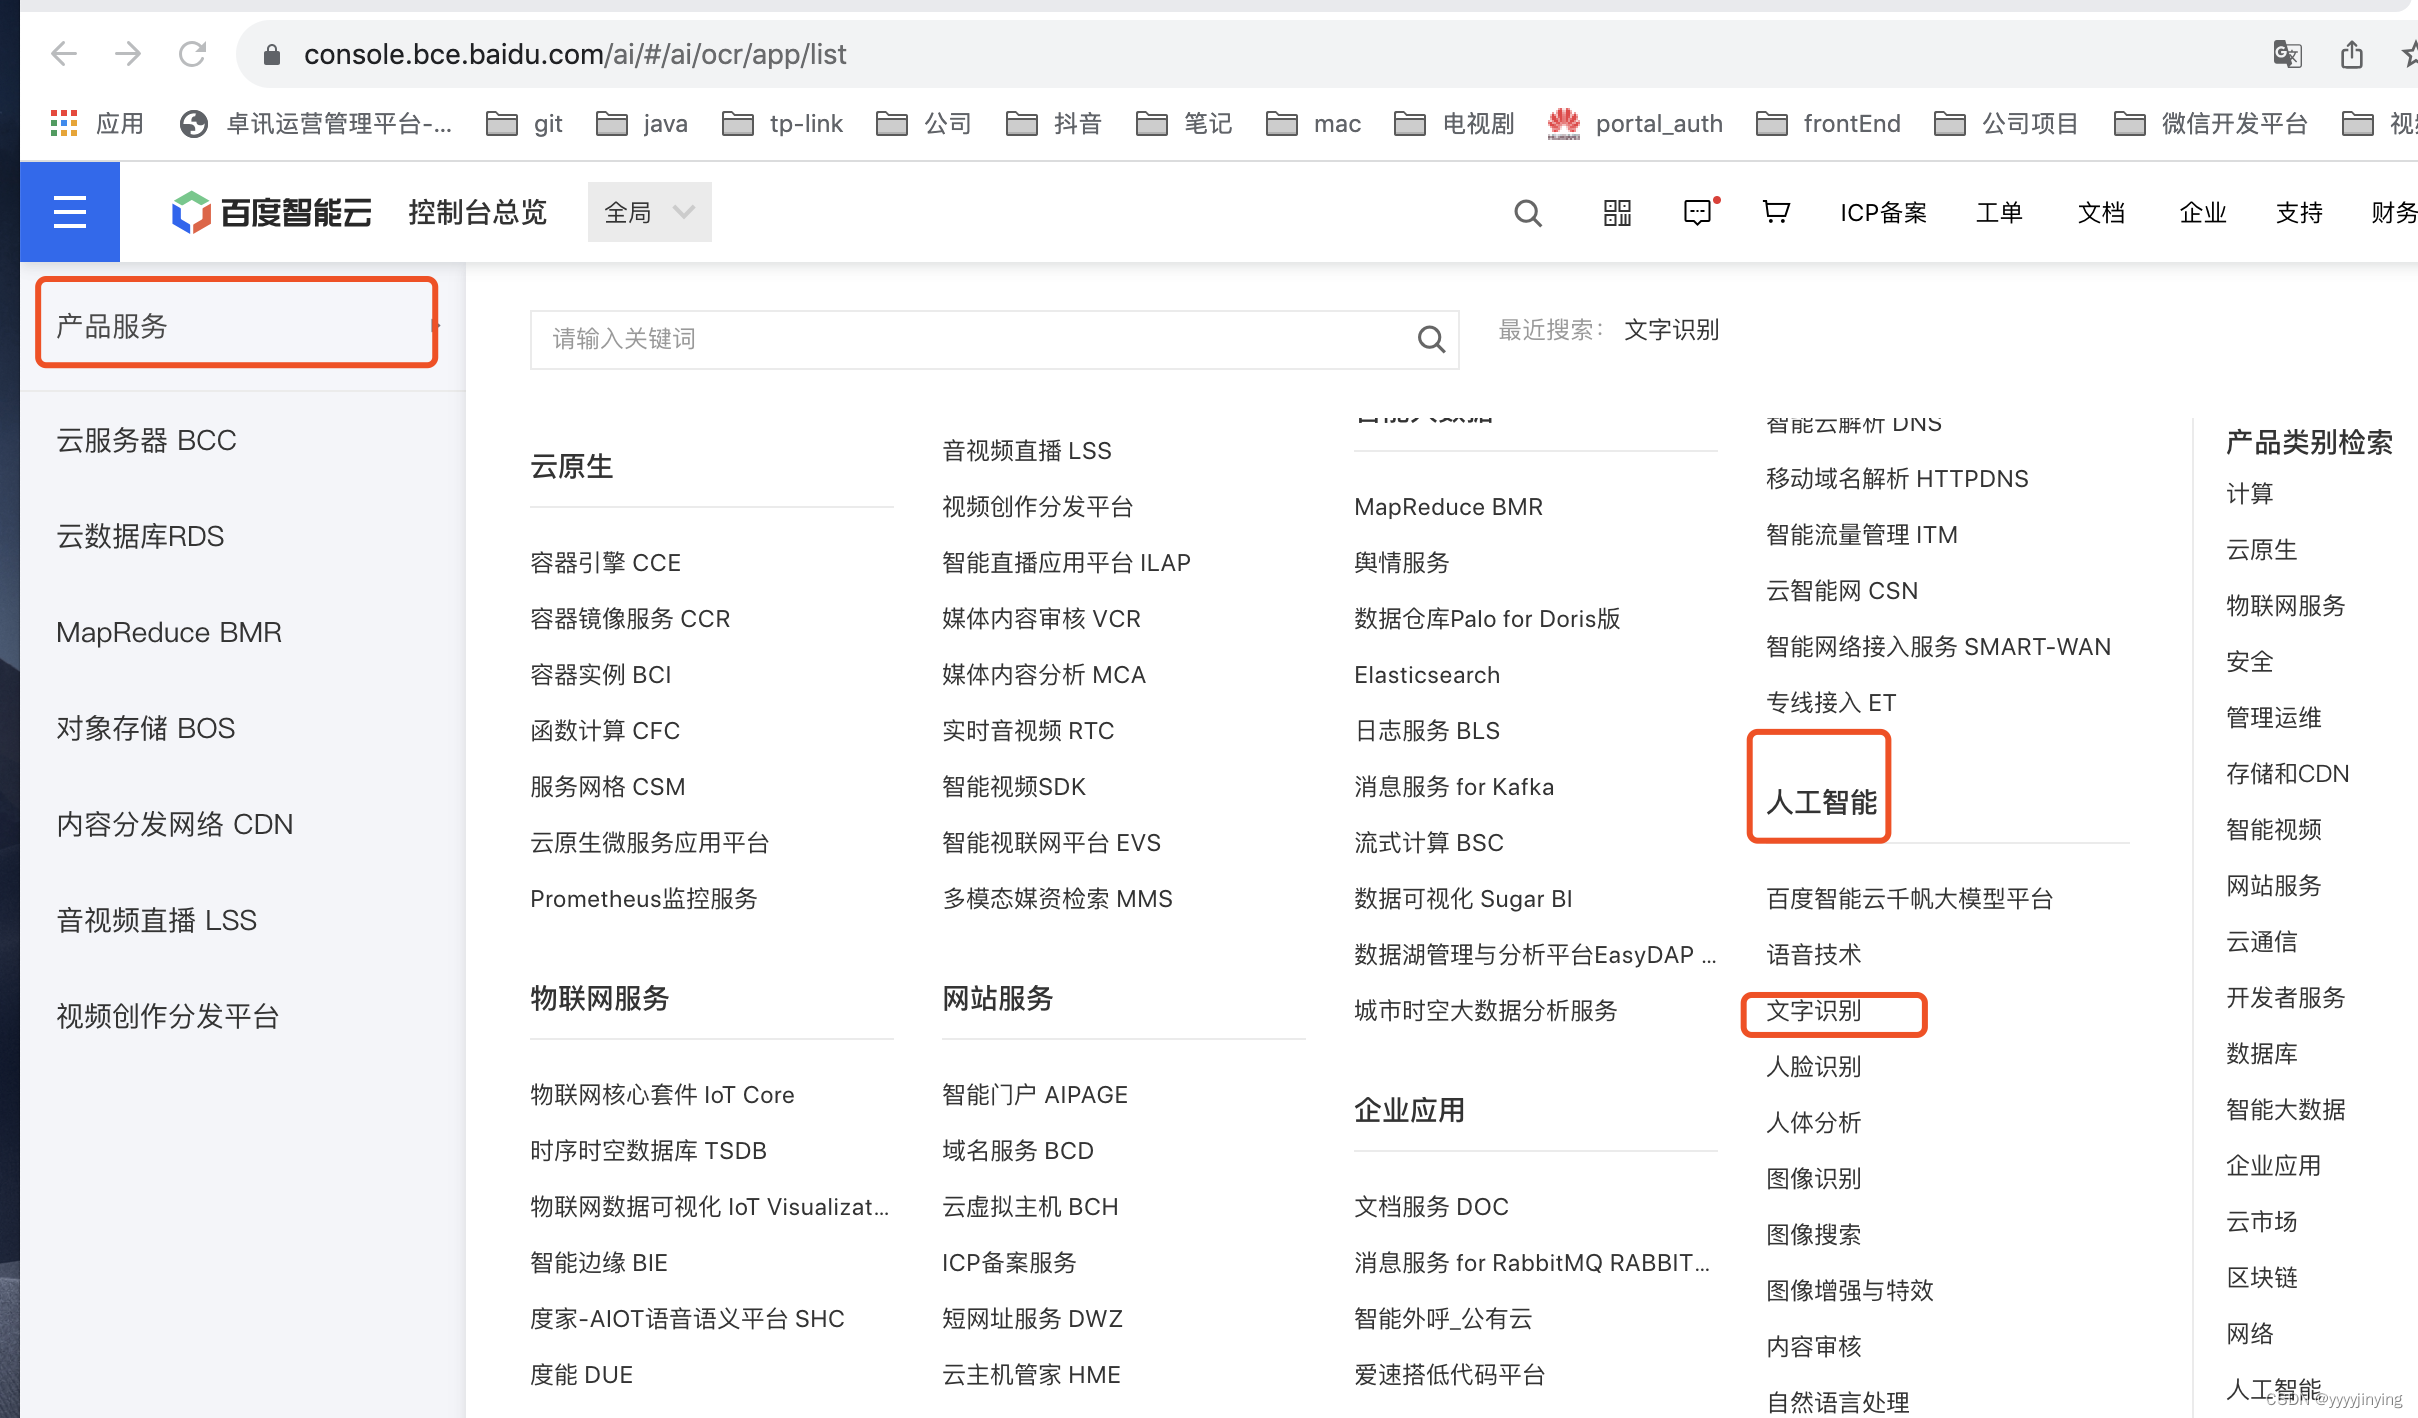
Task: Open 域名服务 BCD link
Action: (x=1018, y=1151)
